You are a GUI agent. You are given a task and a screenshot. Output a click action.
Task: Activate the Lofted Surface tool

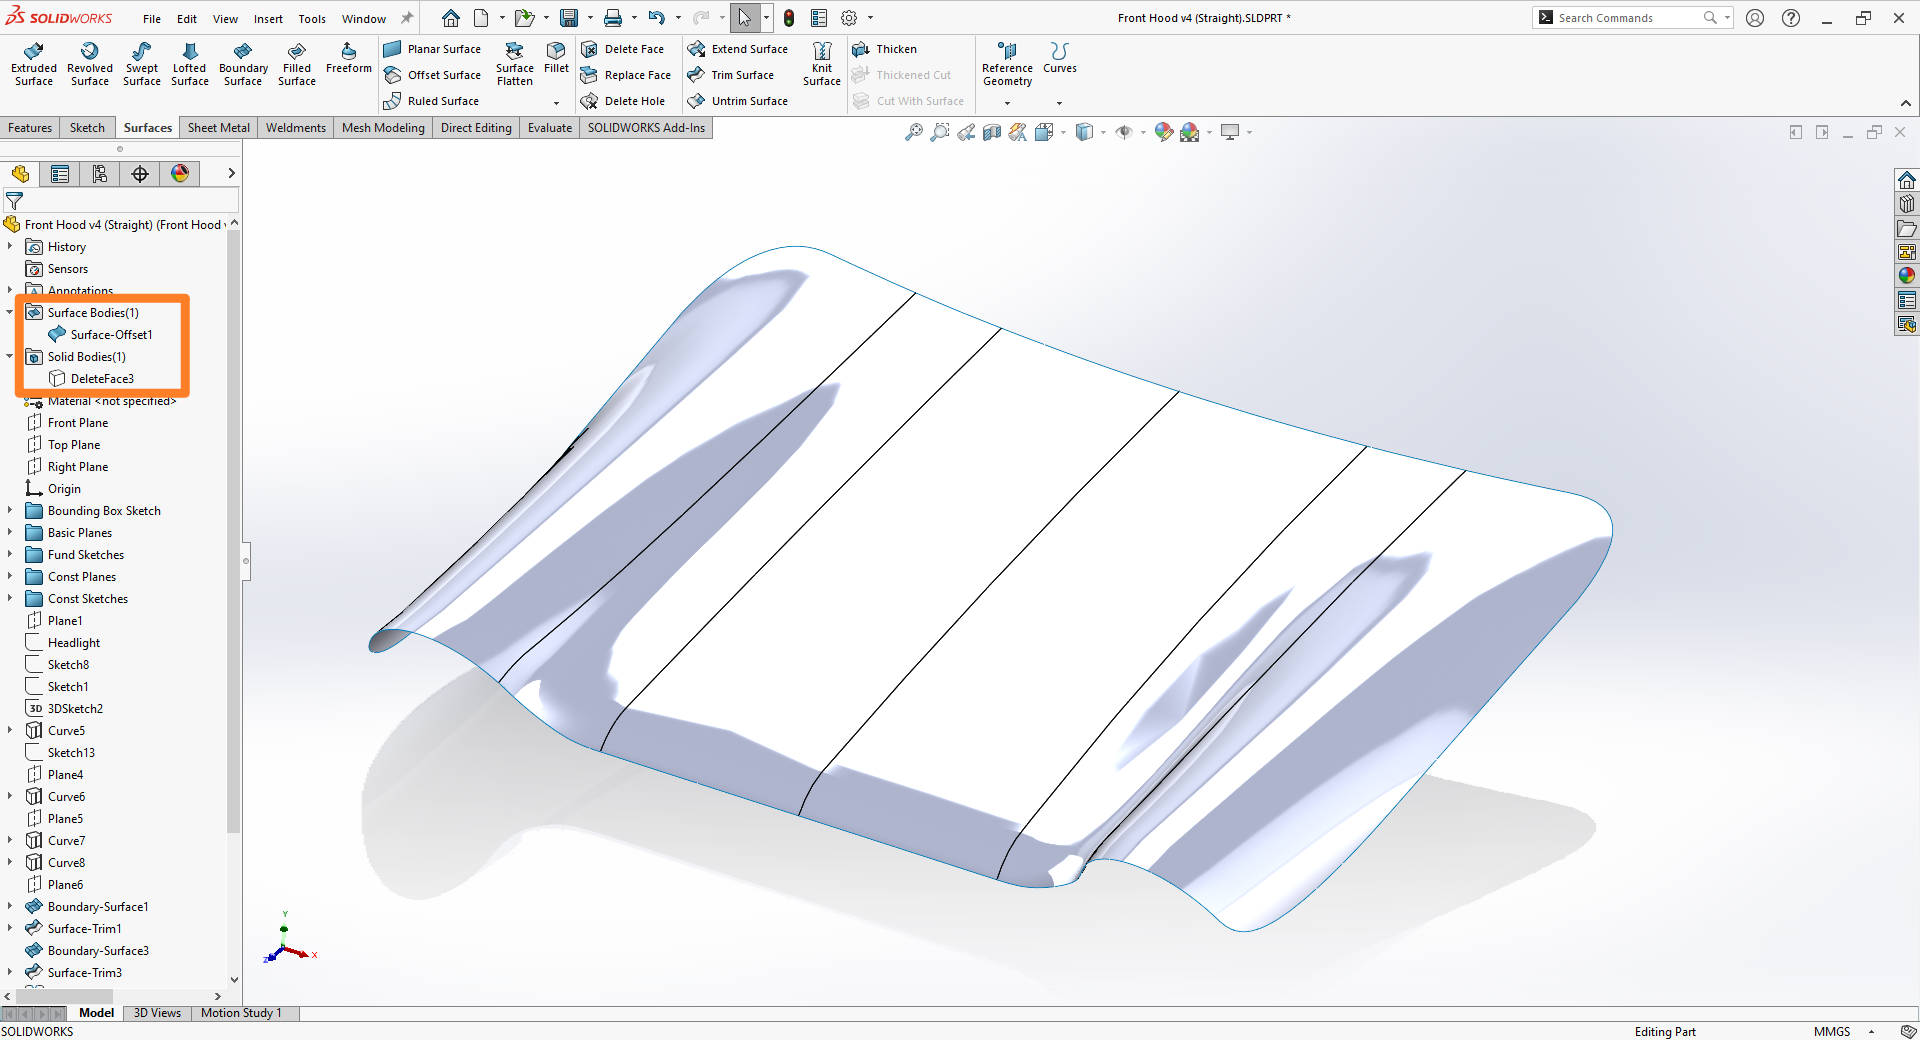pos(189,64)
